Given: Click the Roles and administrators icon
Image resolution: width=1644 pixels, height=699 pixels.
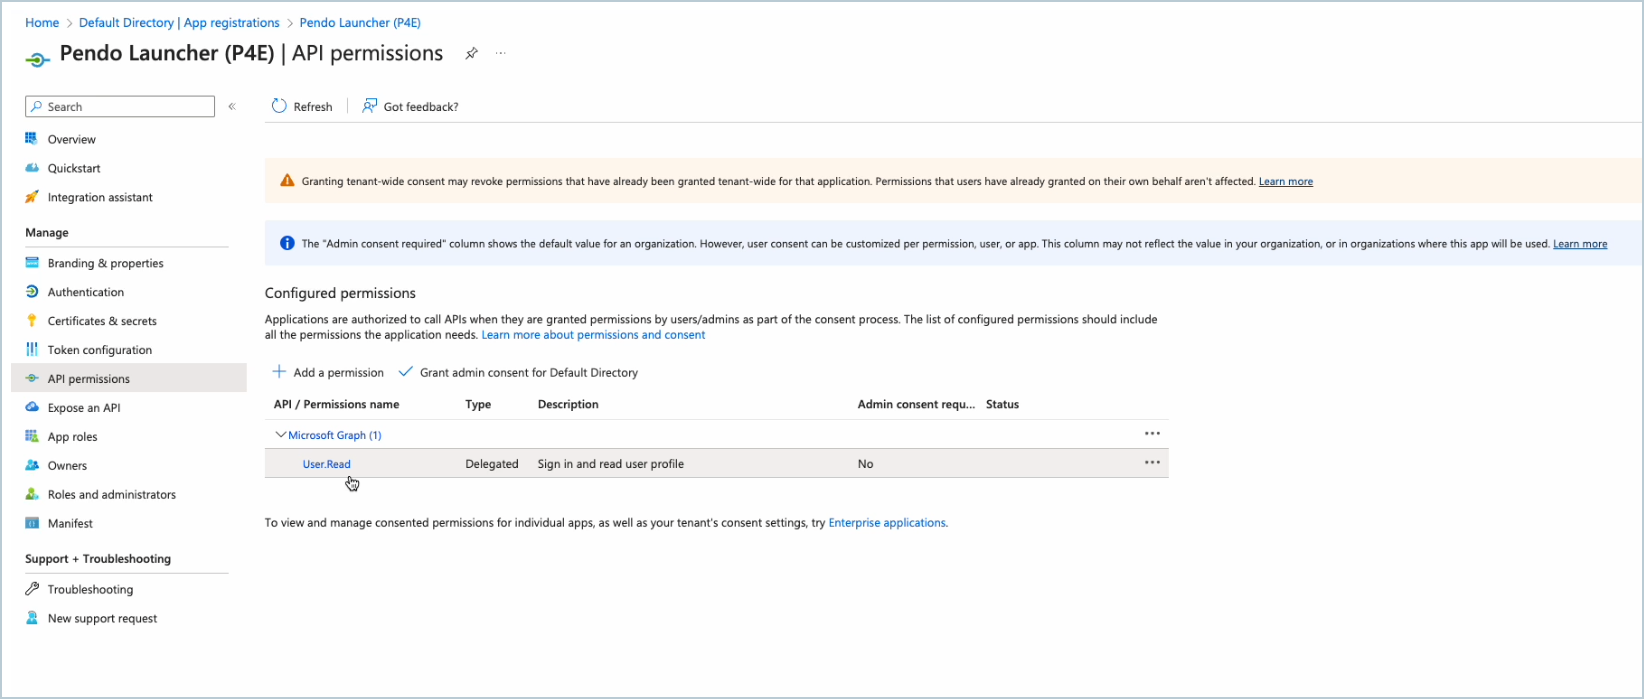Looking at the screenshot, I should click(x=31, y=494).
